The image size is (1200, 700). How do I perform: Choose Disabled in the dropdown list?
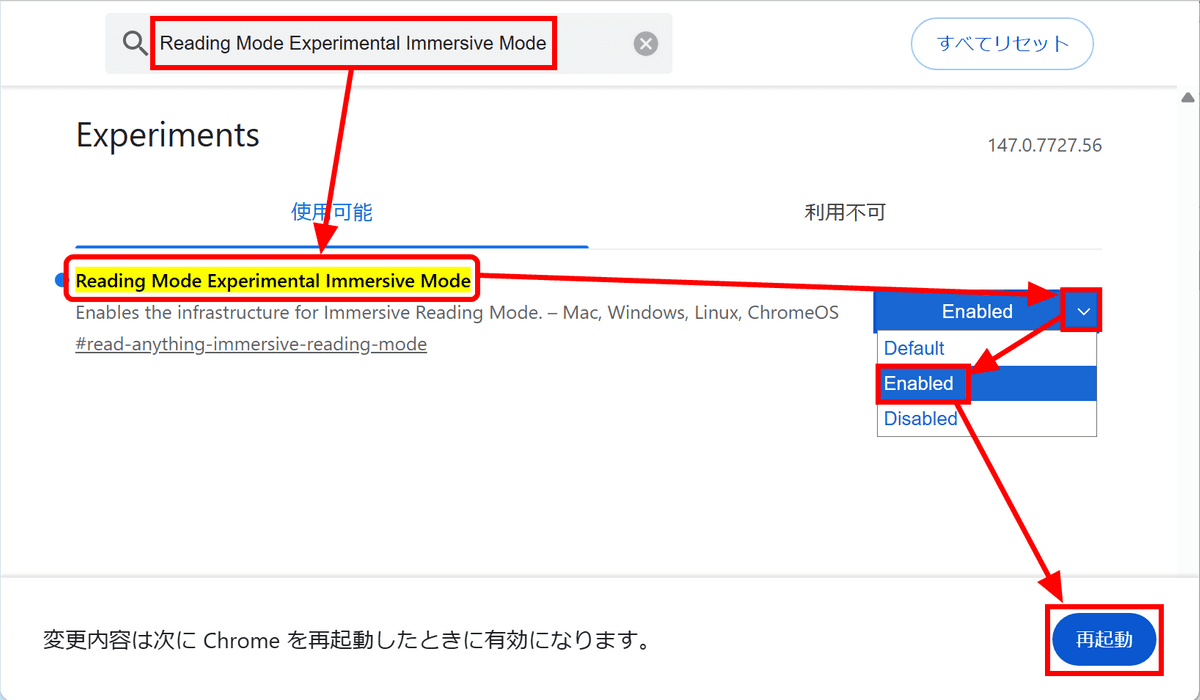click(x=987, y=418)
